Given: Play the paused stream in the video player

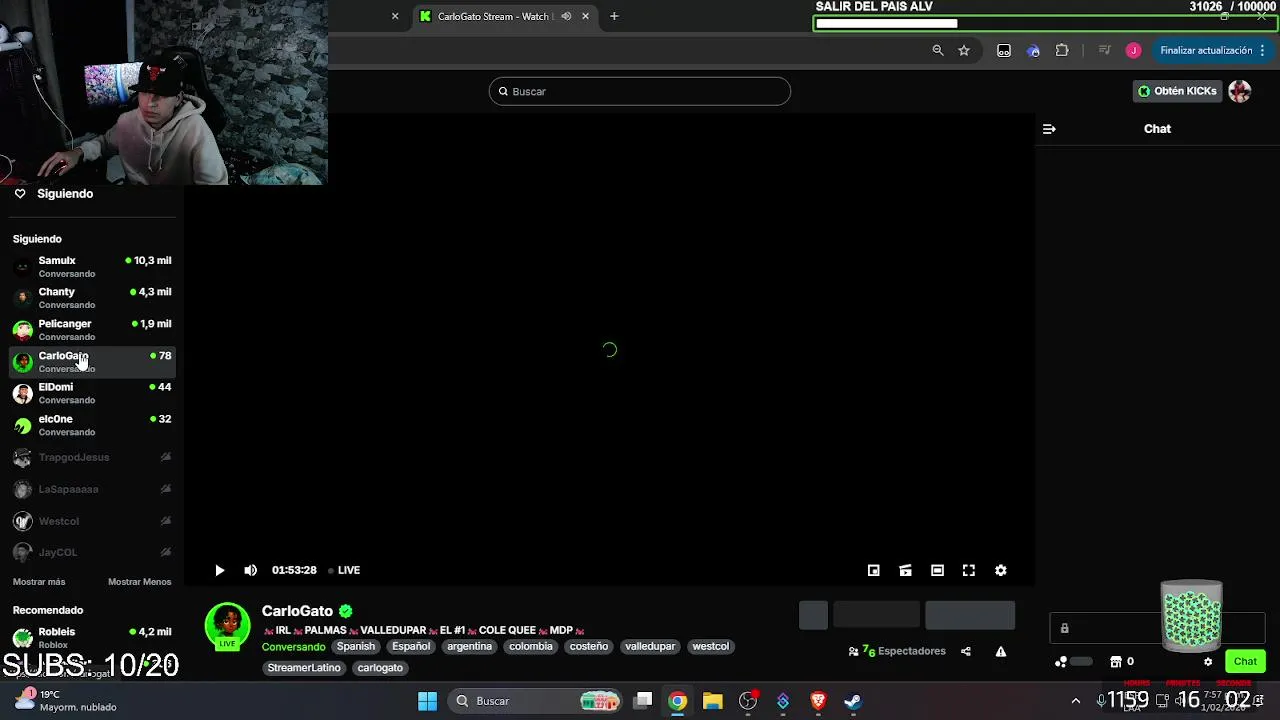Looking at the screenshot, I should coord(220,570).
